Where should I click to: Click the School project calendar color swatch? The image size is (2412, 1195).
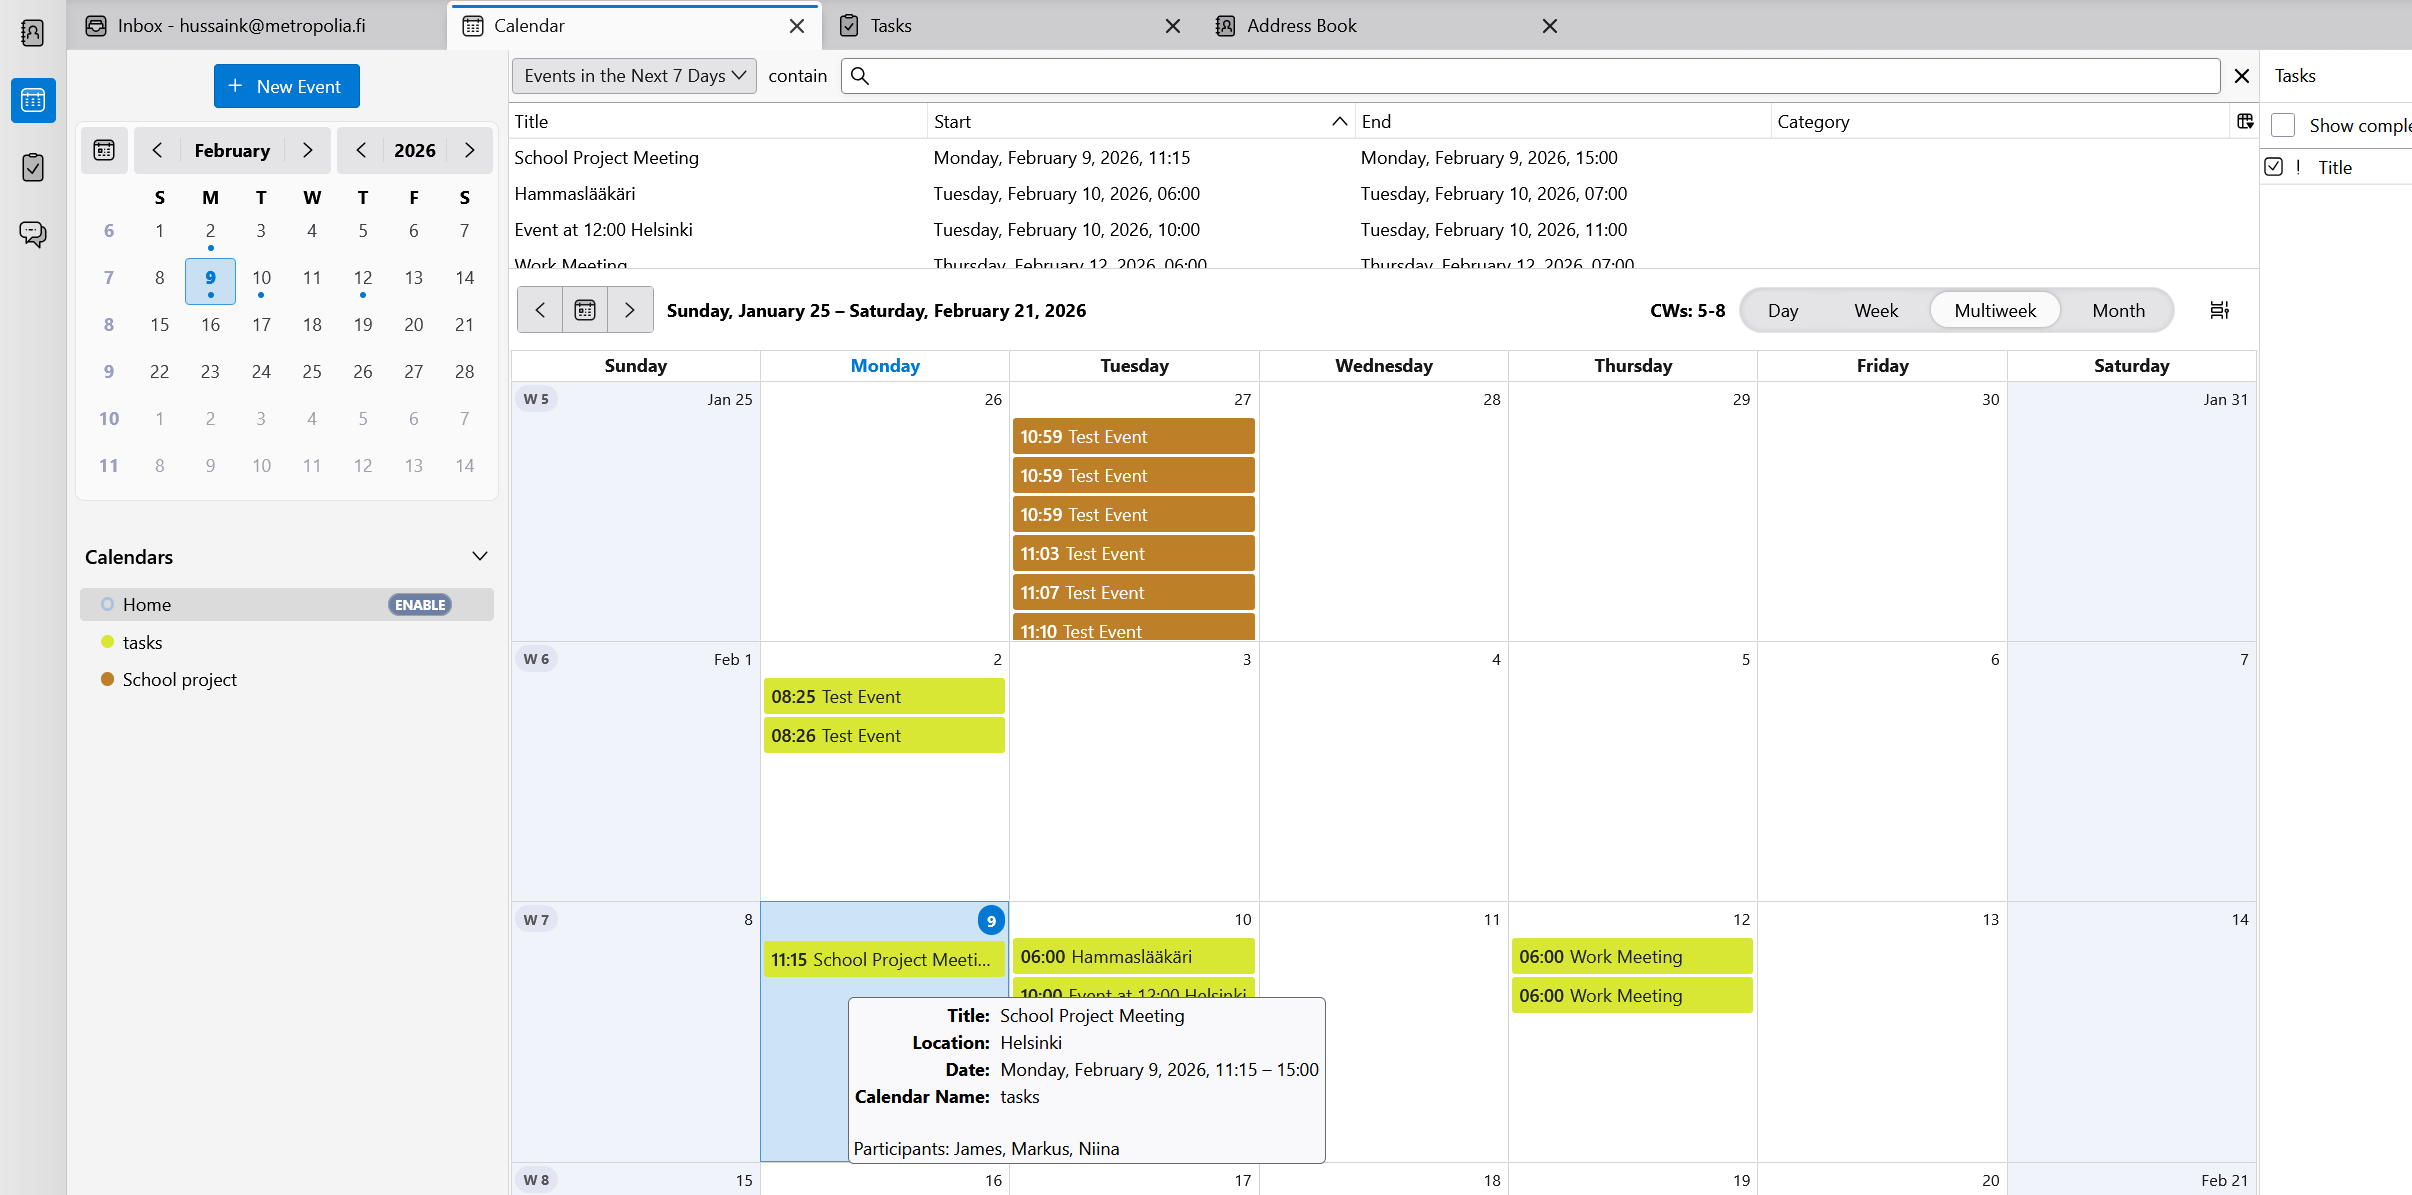pyautogui.click(x=108, y=679)
